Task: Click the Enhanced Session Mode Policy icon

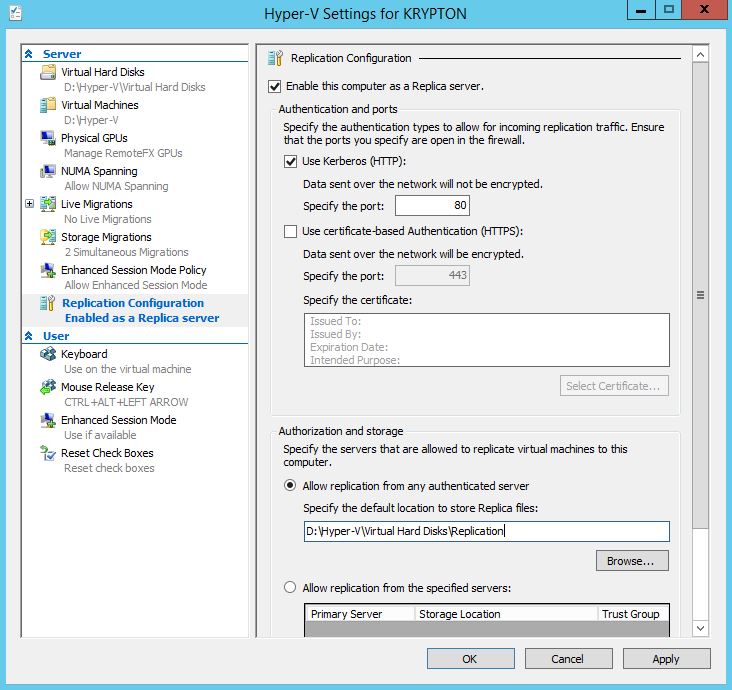Action: (x=48, y=270)
